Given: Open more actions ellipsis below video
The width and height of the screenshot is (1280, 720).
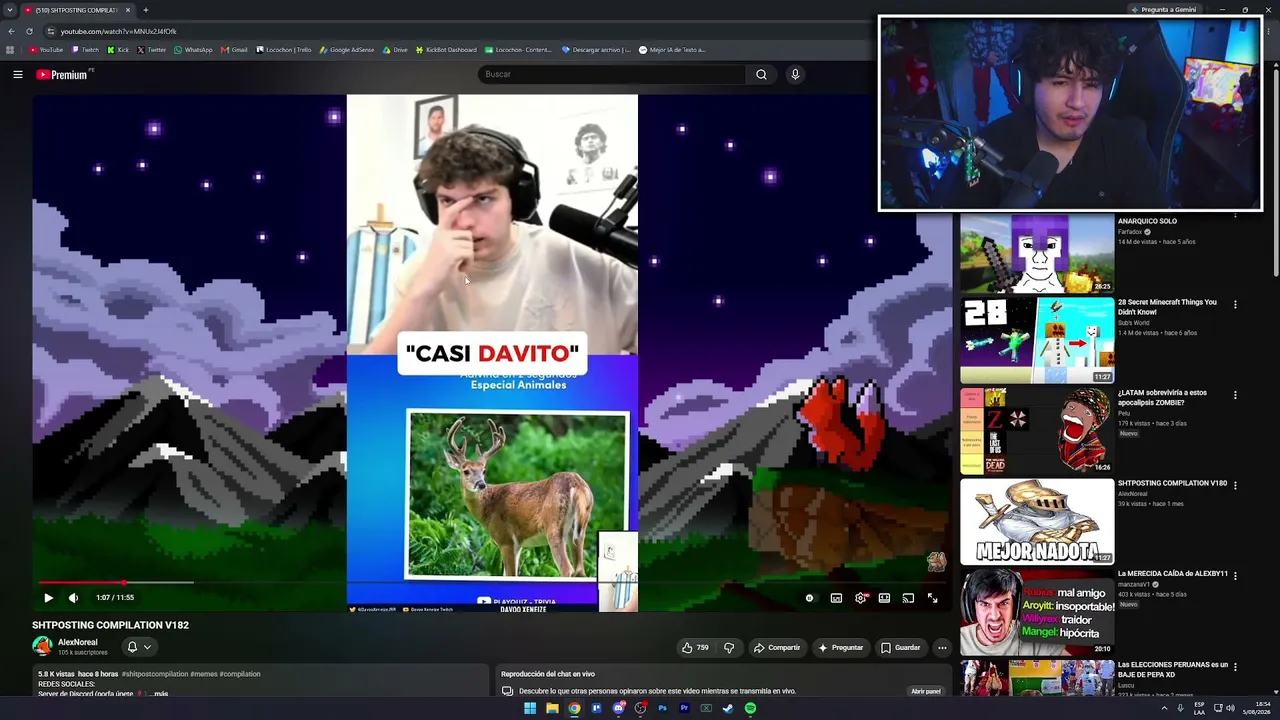Looking at the screenshot, I should pyautogui.click(x=942, y=647).
